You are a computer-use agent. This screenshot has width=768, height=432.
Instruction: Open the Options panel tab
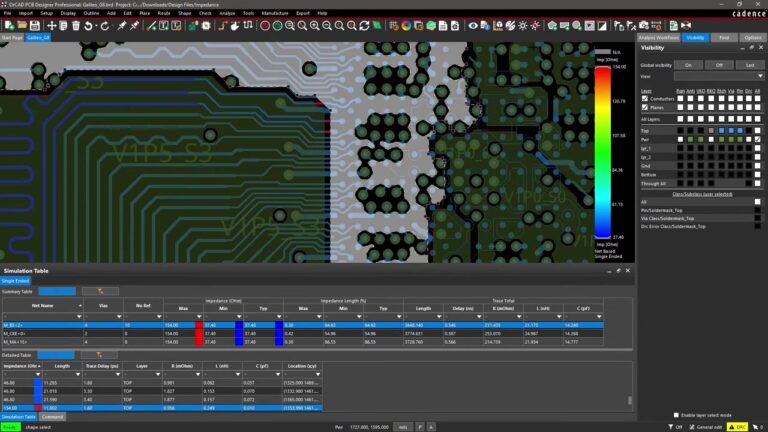tap(752, 37)
